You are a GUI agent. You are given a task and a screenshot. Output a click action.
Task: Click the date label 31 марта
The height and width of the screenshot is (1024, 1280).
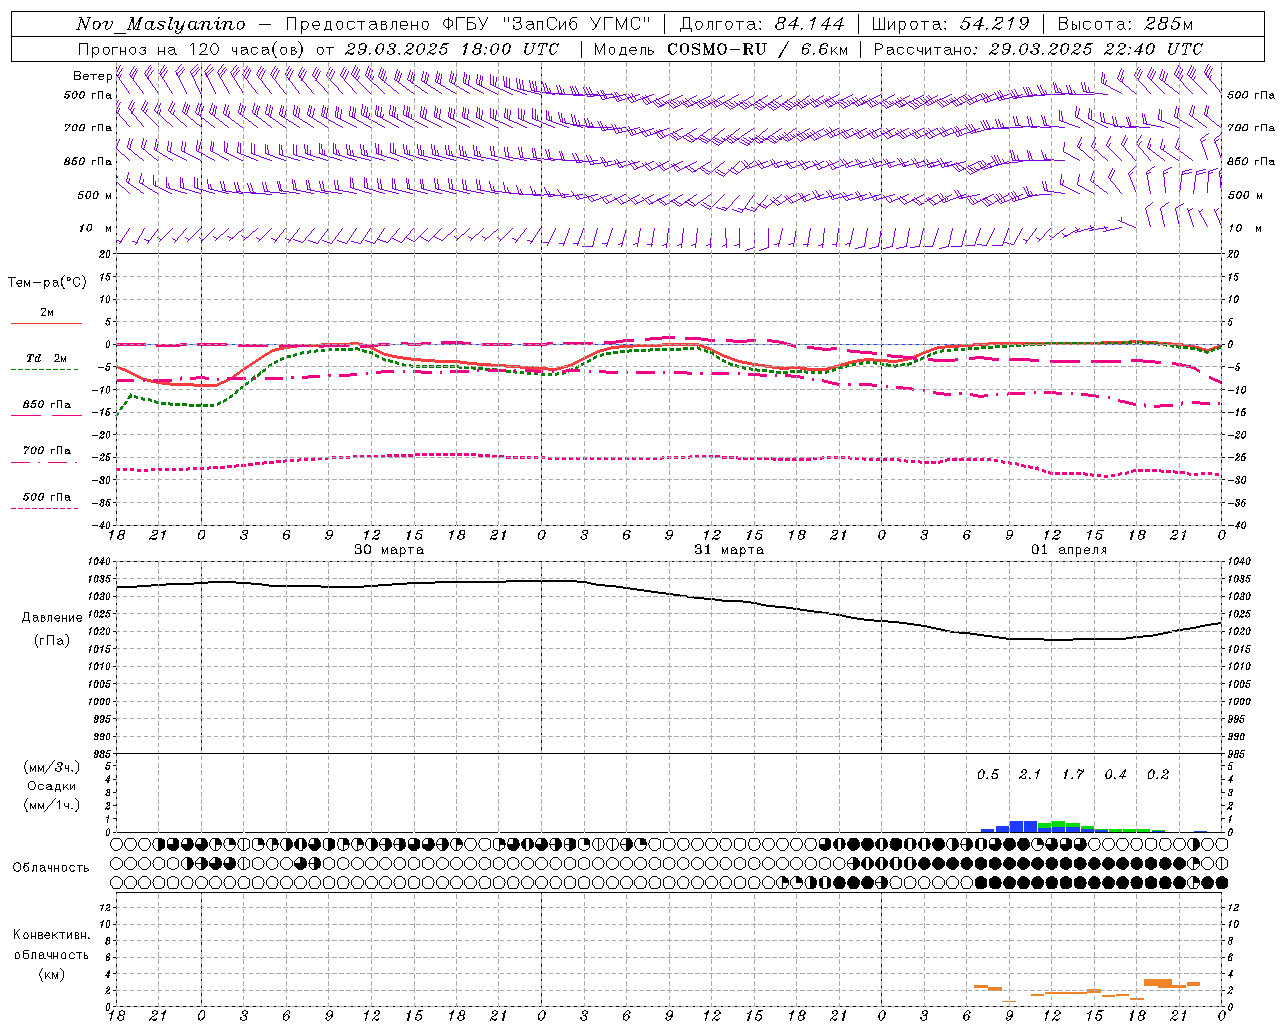tap(729, 549)
